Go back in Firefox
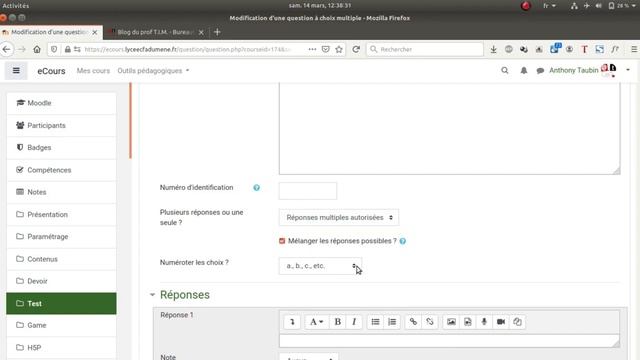Image resolution: width=640 pixels, height=360 pixels. click(6, 49)
